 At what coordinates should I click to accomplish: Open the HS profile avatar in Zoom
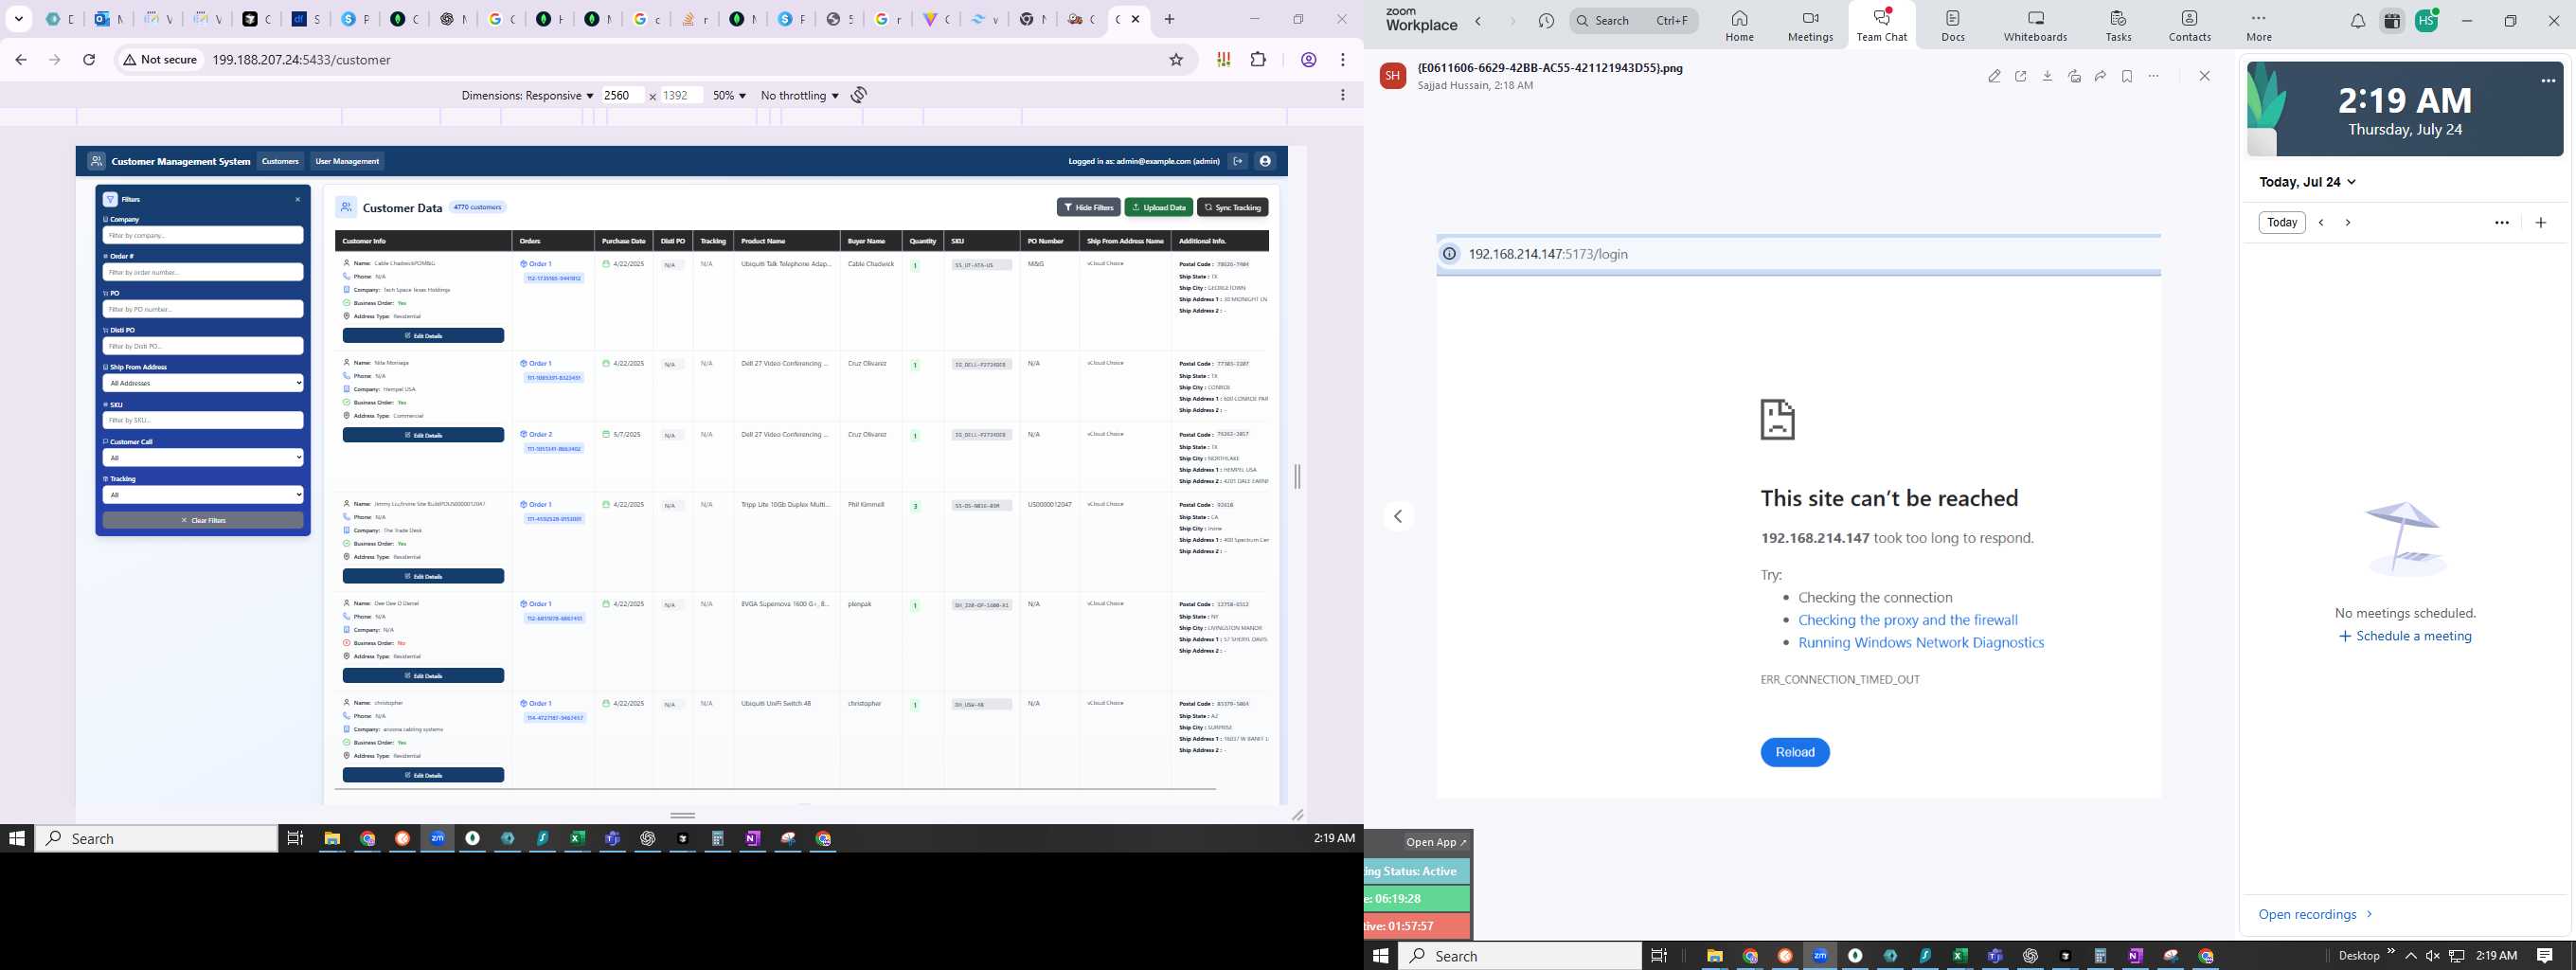pyautogui.click(x=2426, y=20)
